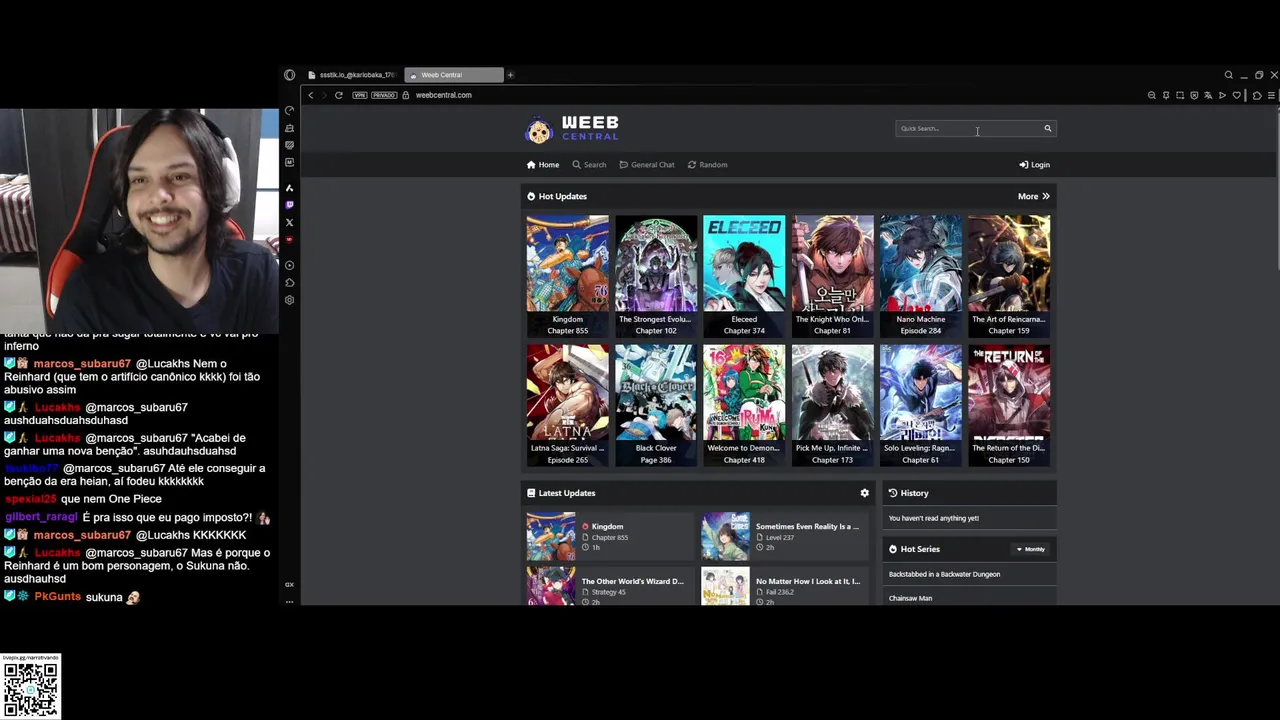Open the X icon in Opera sidebar
This screenshot has height=720, width=1280.
[x=290, y=222]
